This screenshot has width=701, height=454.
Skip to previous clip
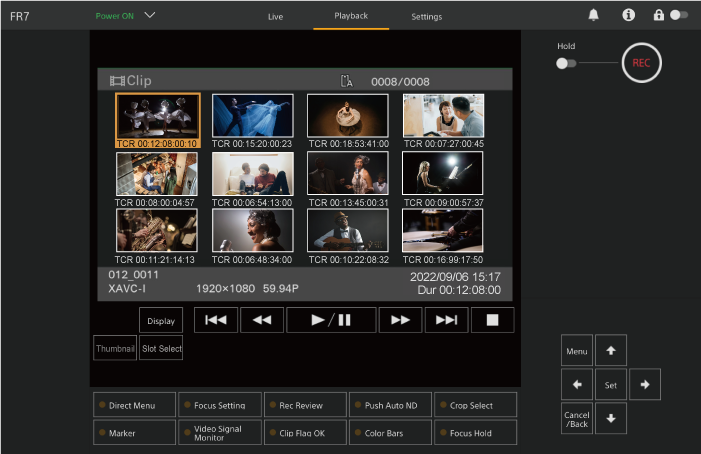tap(215, 320)
